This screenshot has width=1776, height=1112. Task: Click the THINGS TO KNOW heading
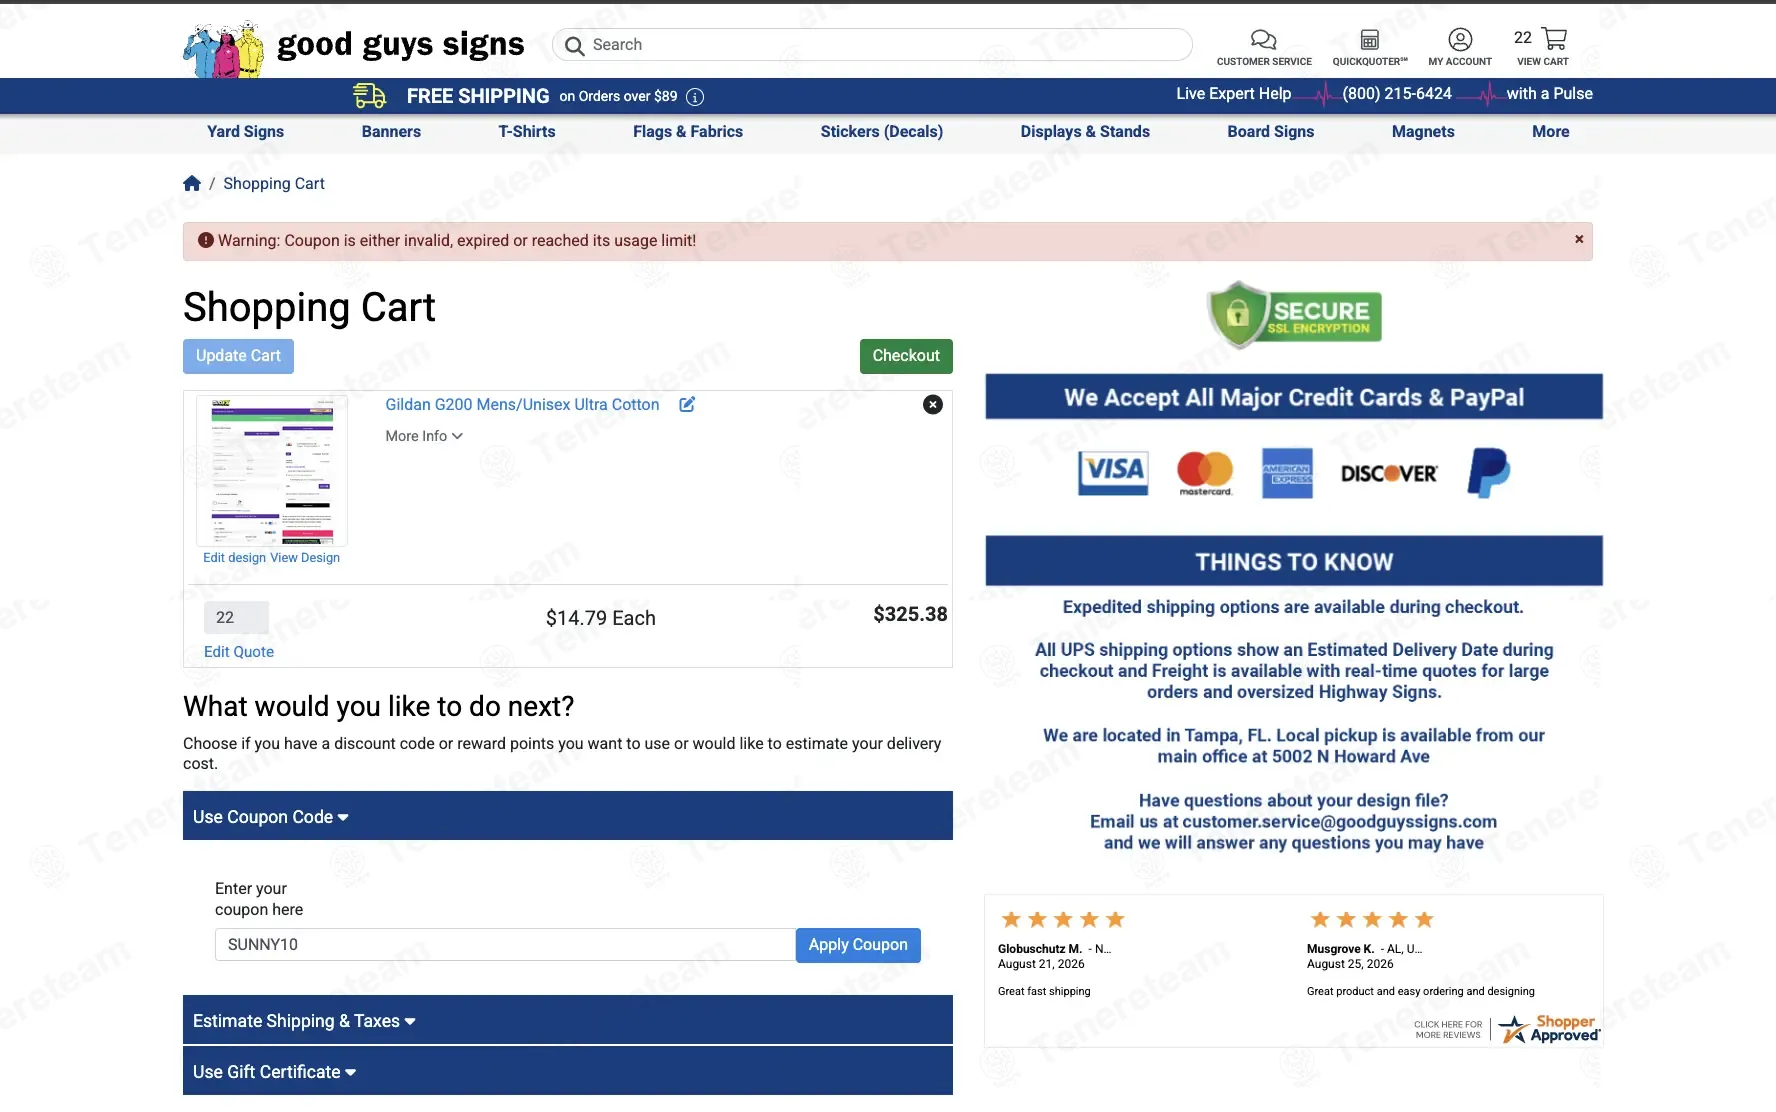[x=1294, y=562]
